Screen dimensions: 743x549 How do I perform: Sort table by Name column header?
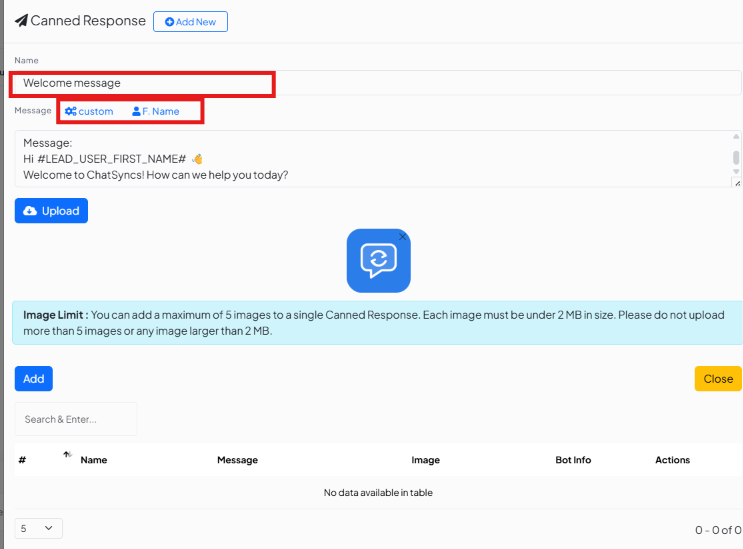[x=94, y=460]
